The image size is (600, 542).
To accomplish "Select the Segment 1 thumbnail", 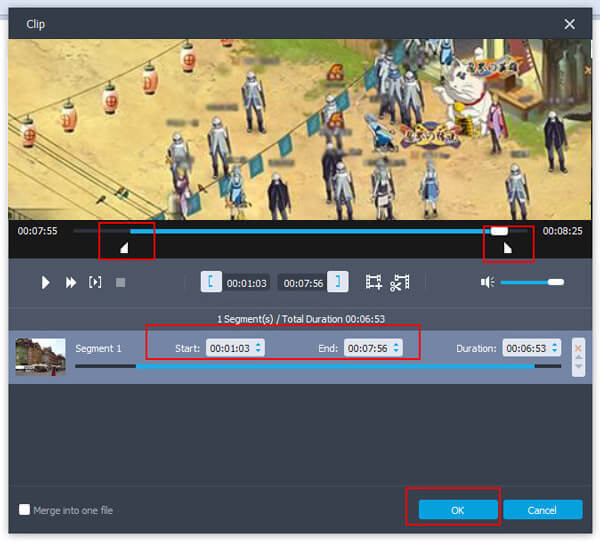I will tap(40, 357).
